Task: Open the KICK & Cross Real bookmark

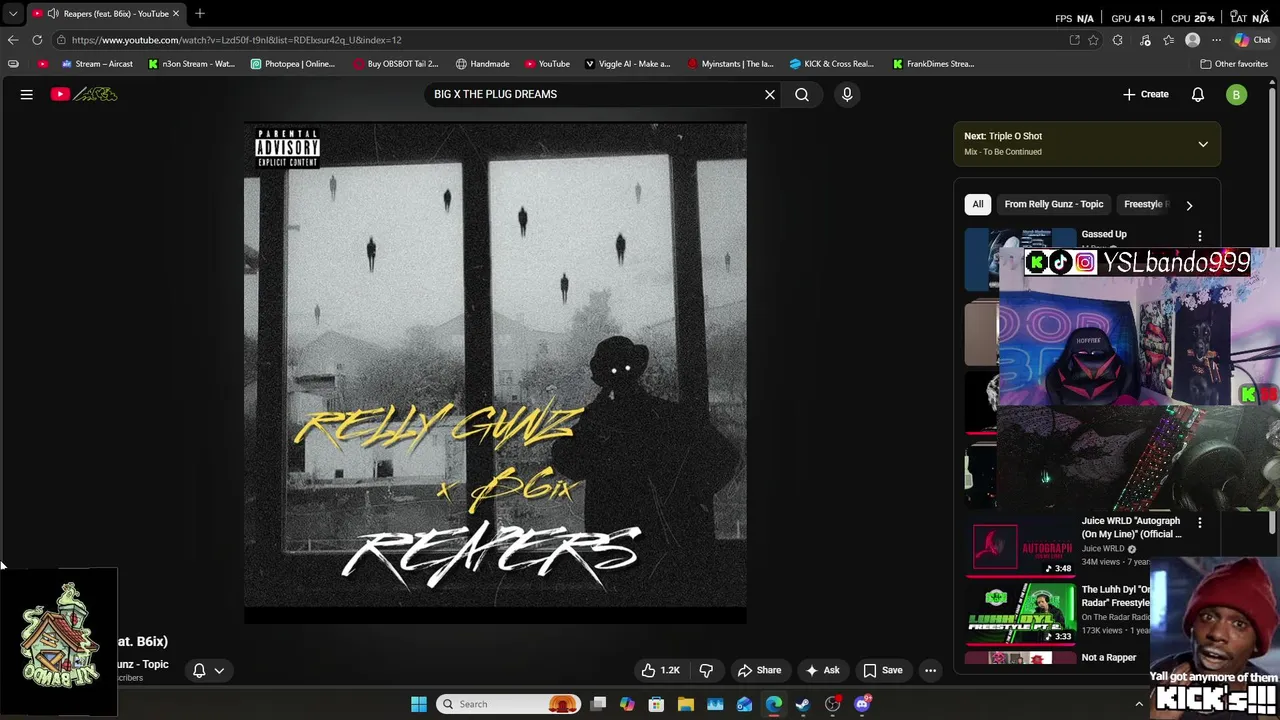Action: point(833,64)
